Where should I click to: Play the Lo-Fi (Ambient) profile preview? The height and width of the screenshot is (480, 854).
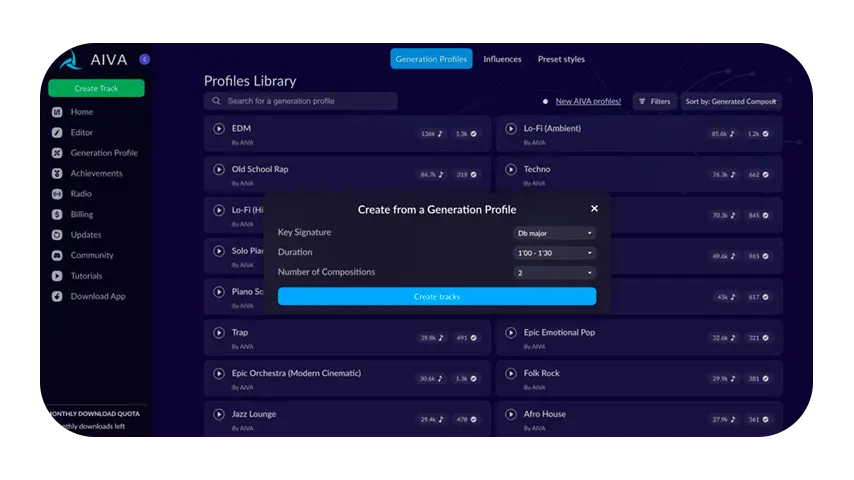coord(511,129)
